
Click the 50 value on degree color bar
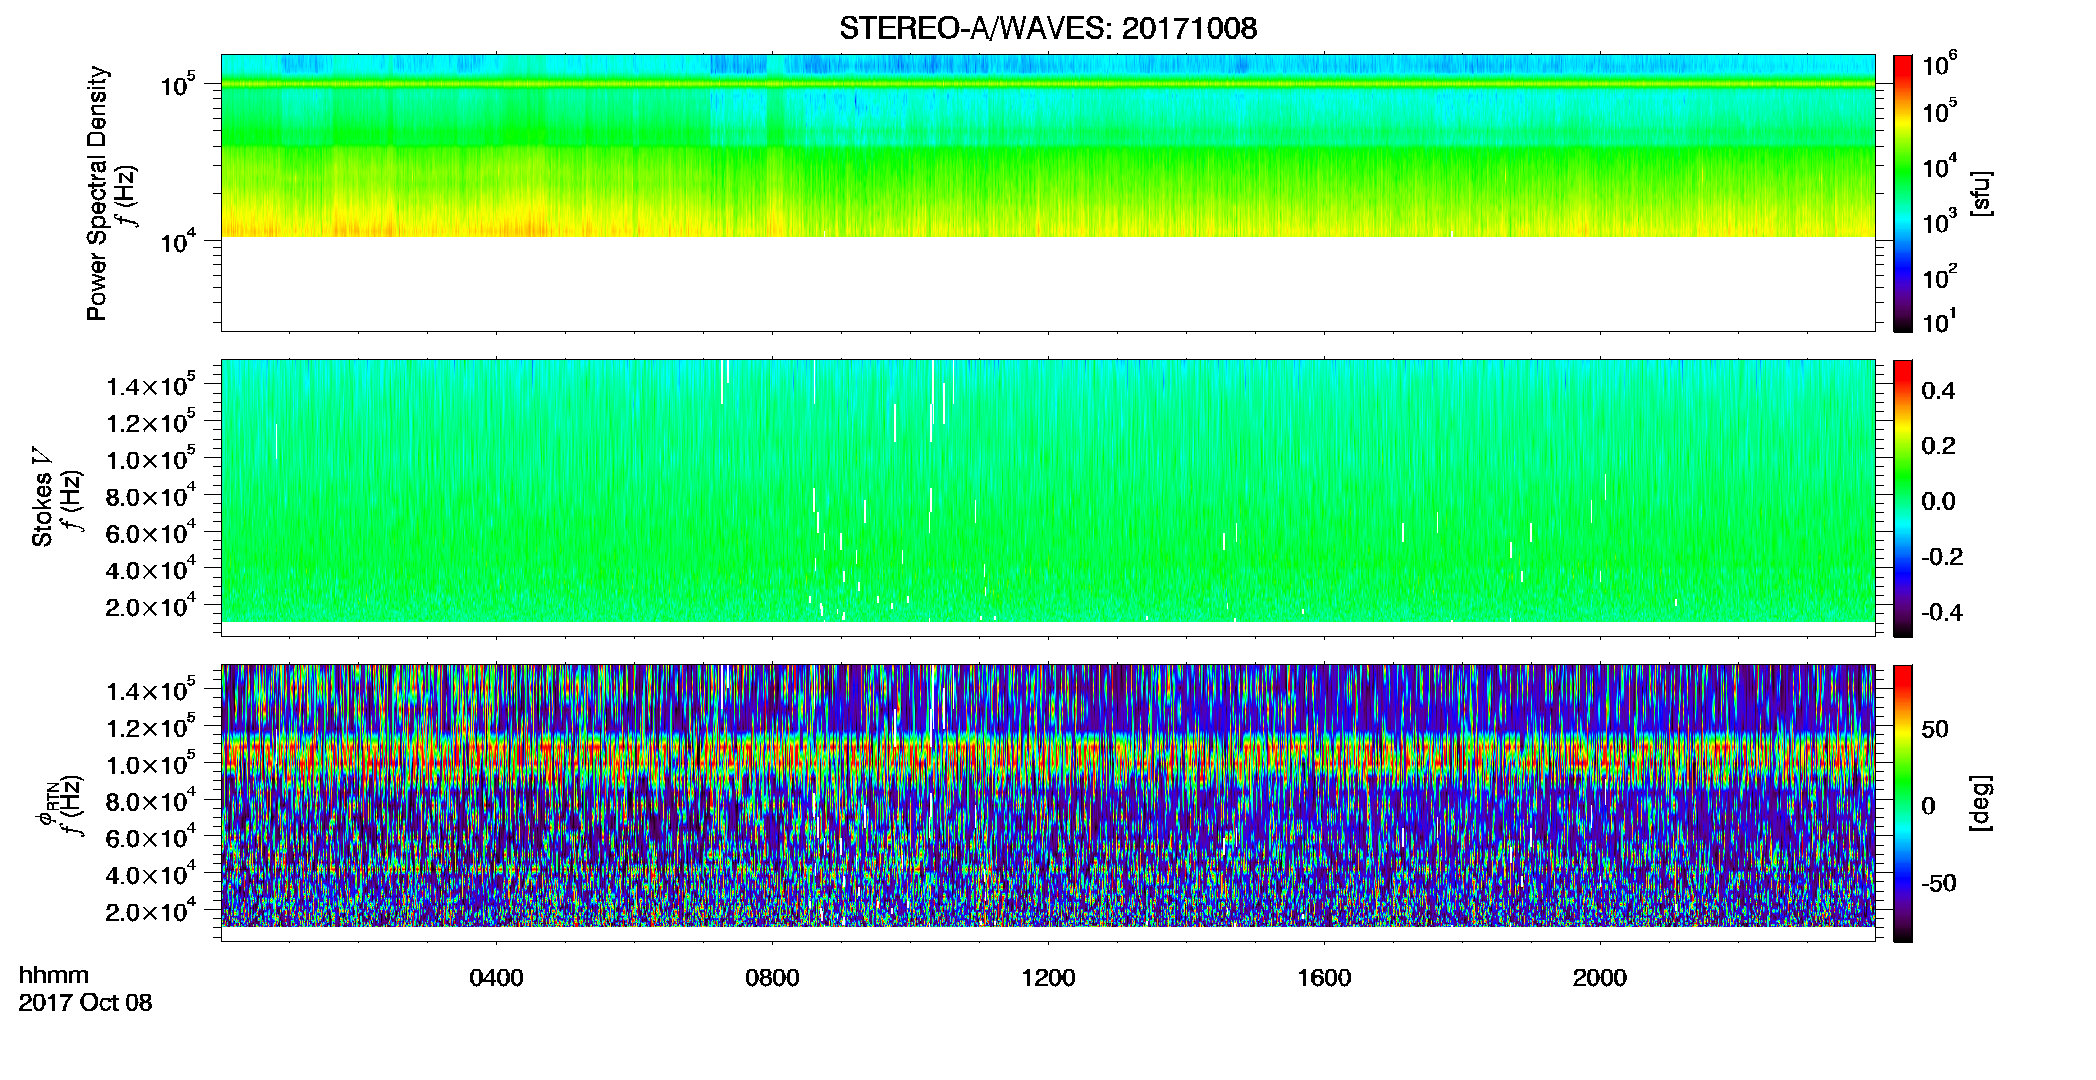pyautogui.click(x=1935, y=729)
